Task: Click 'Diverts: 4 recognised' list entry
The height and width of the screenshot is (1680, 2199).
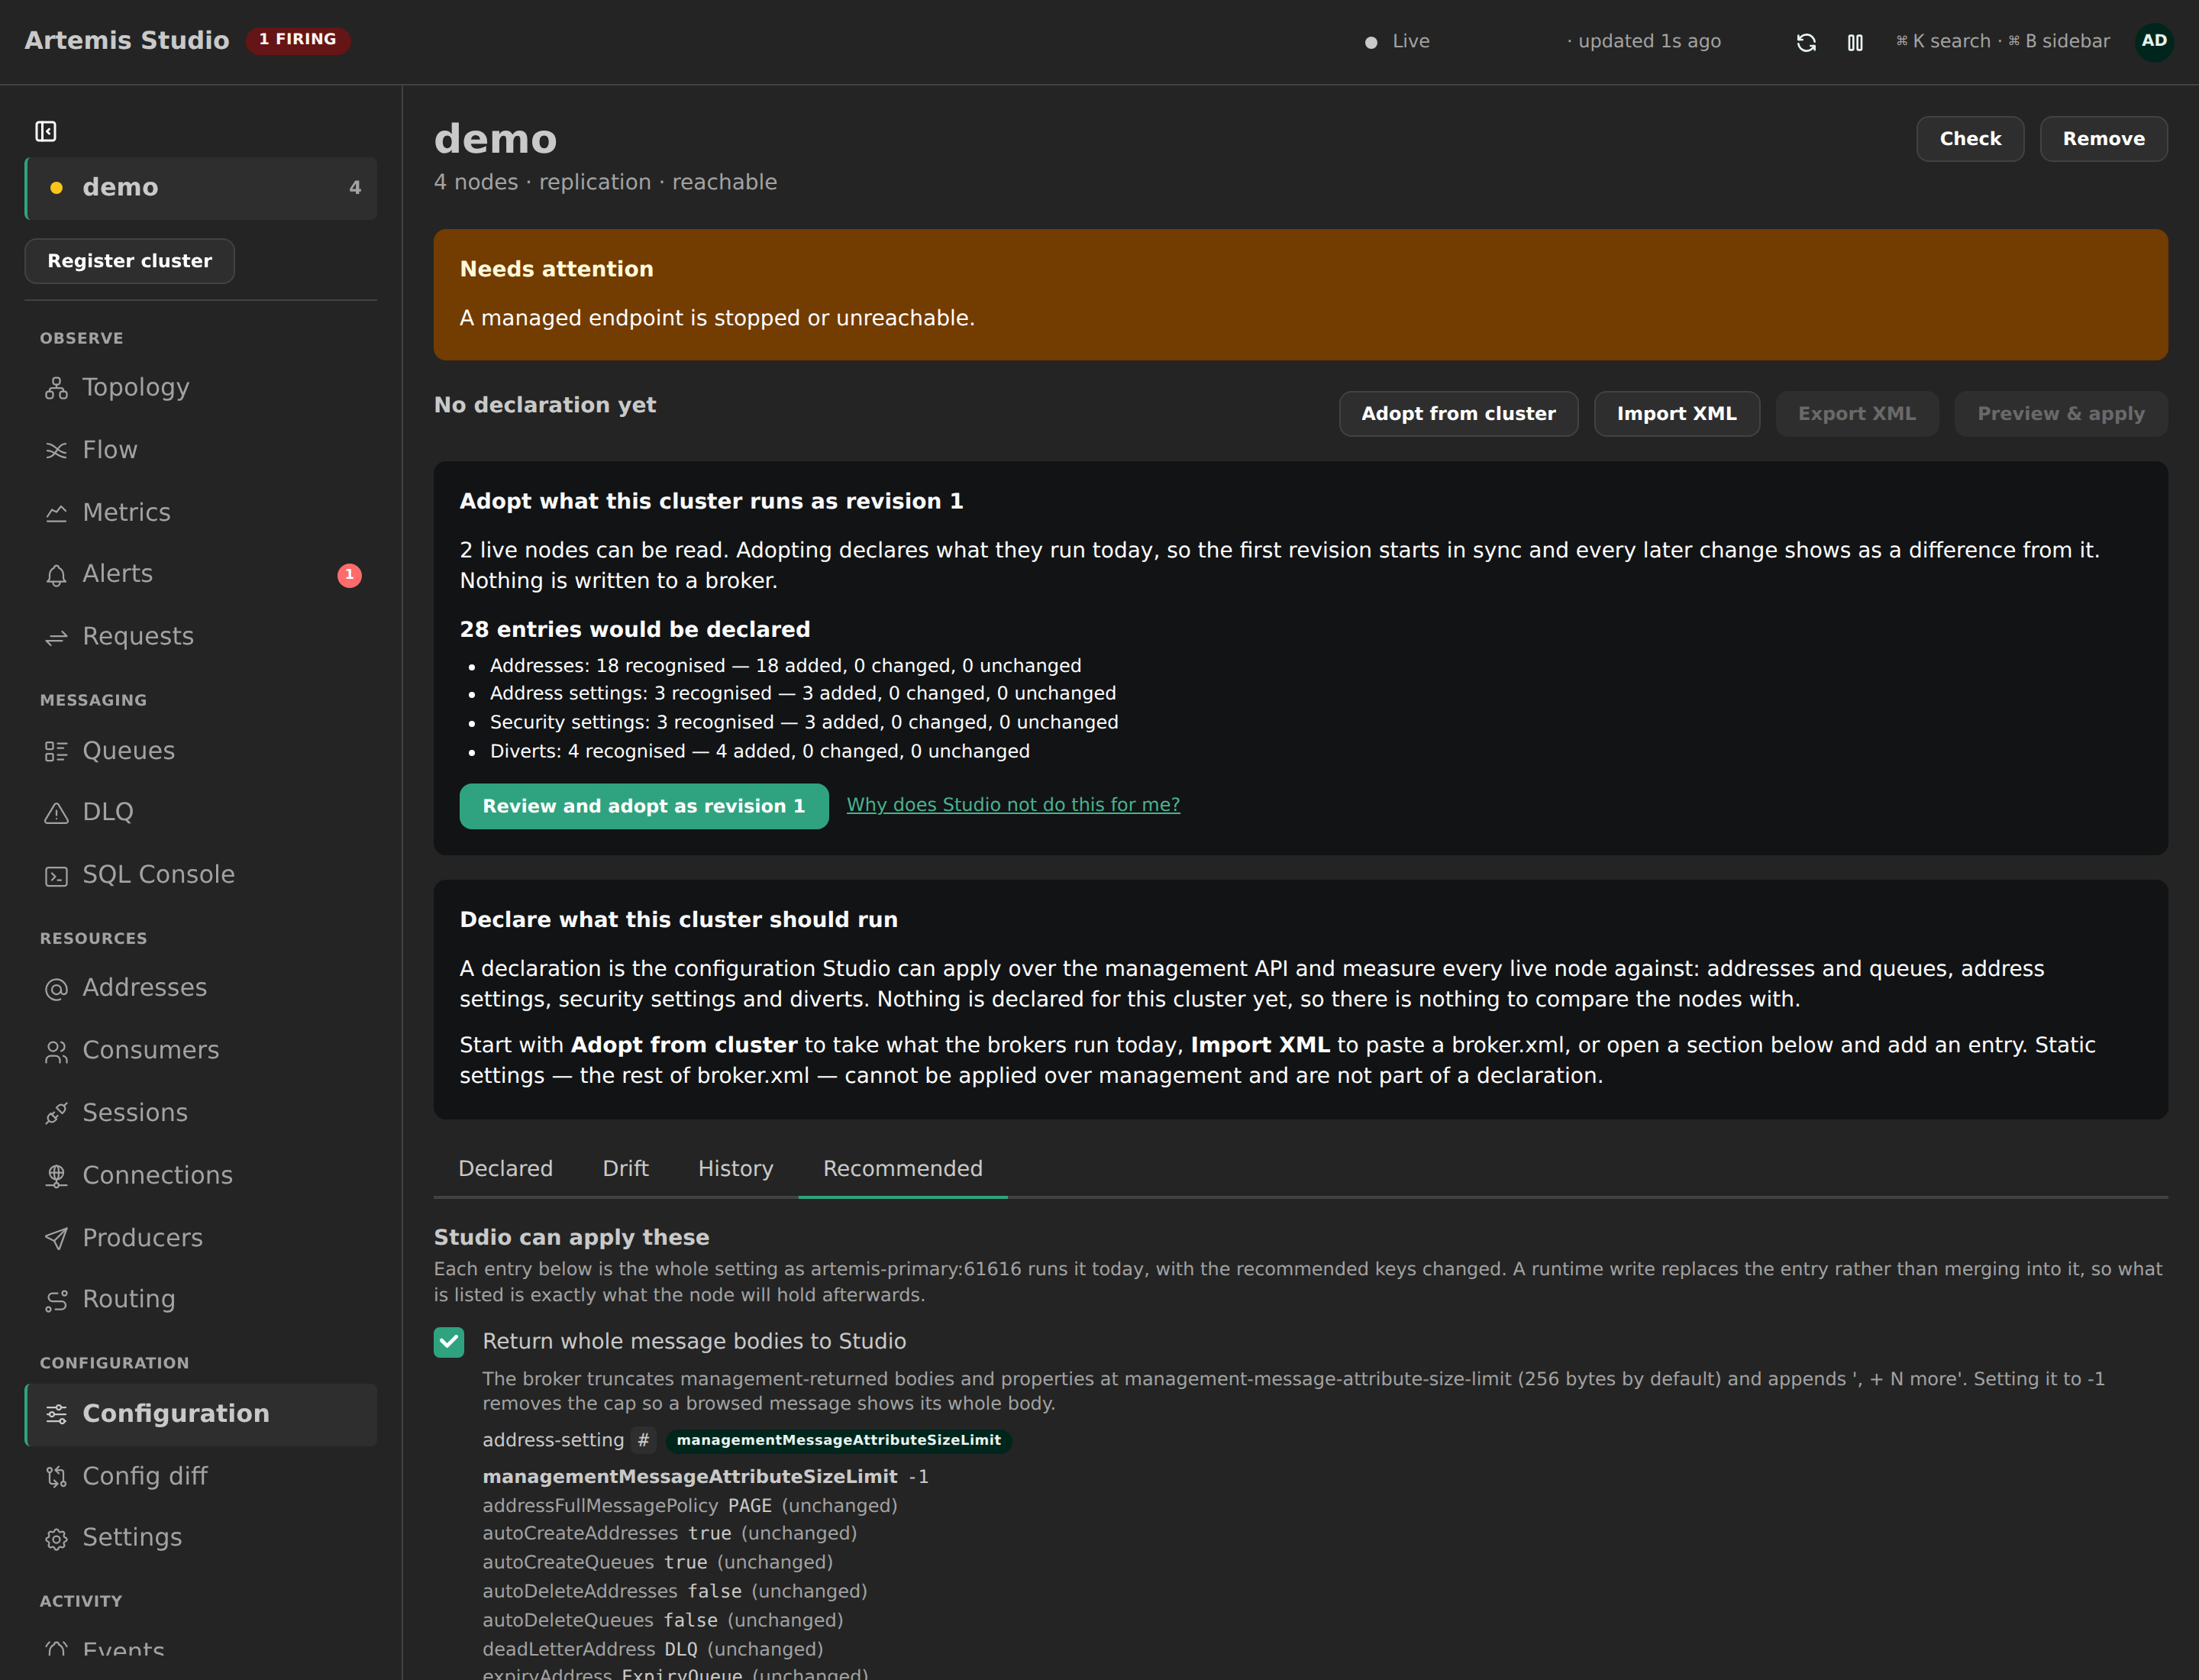Action: pyautogui.click(x=759, y=751)
